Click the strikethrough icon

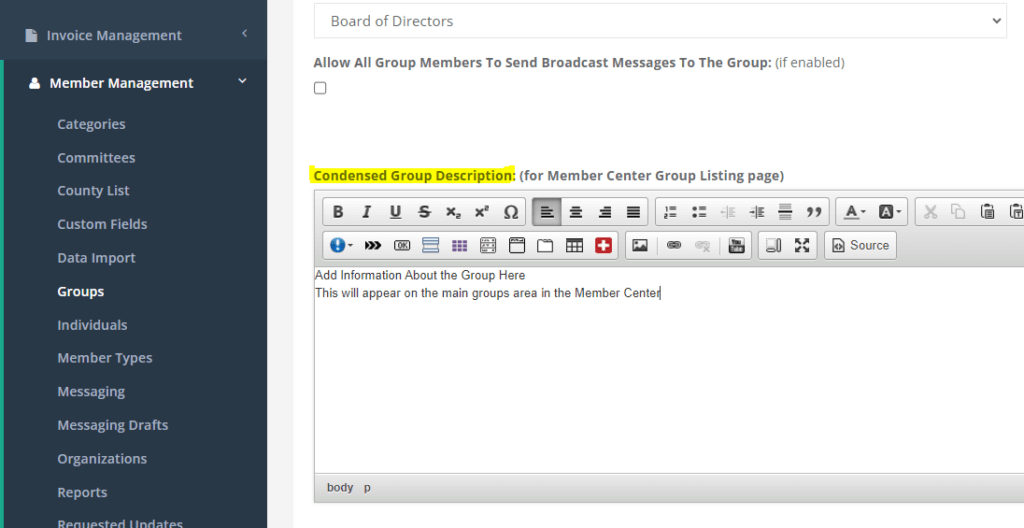pyautogui.click(x=424, y=212)
